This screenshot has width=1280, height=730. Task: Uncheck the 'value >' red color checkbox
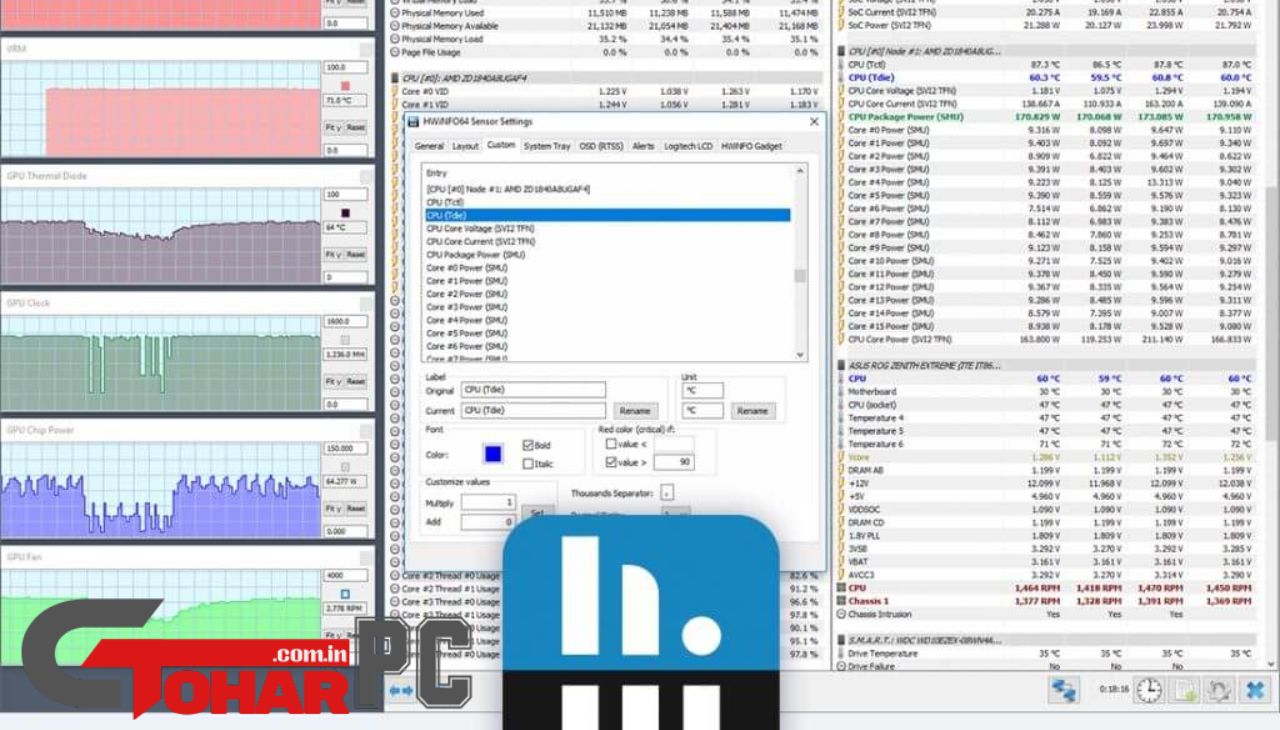pos(611,462)
